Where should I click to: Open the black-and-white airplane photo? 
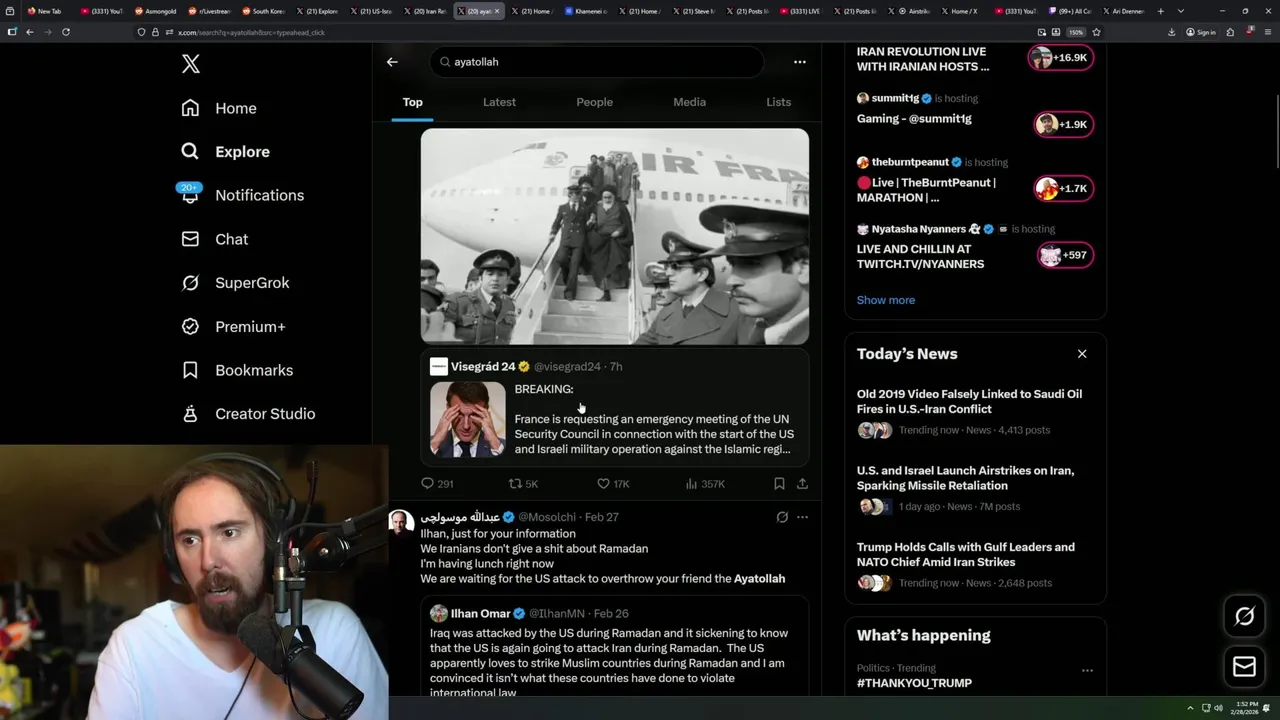click(x=615, y=236)
